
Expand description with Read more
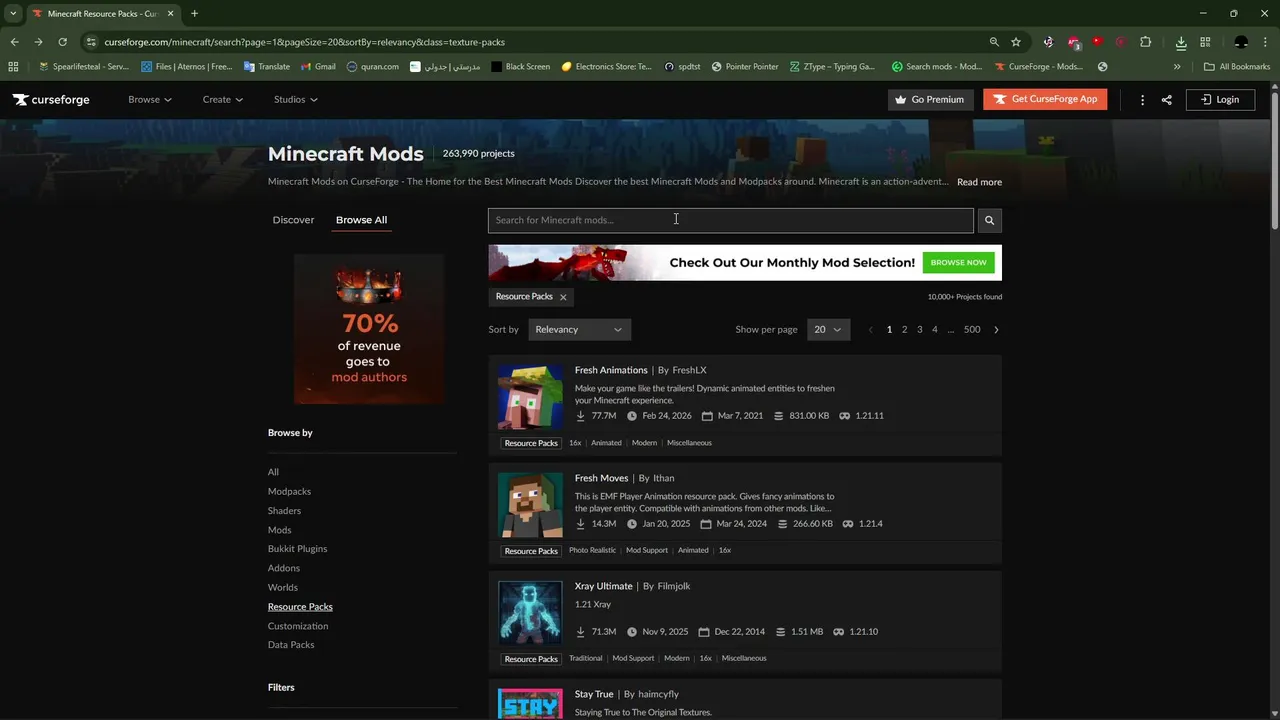pyautogui.click(x=979, y=182)
